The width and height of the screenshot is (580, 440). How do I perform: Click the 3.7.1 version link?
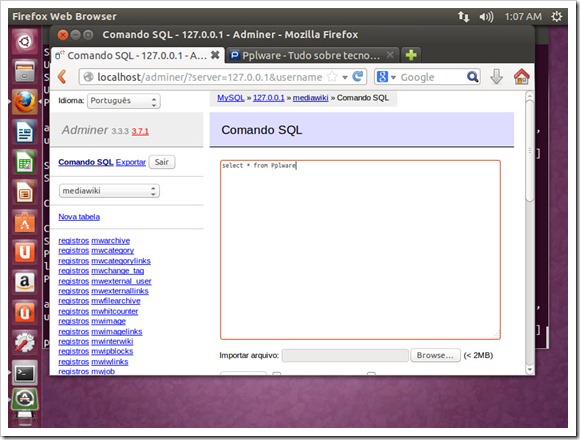pyautogui.click(x=140, y=131)
